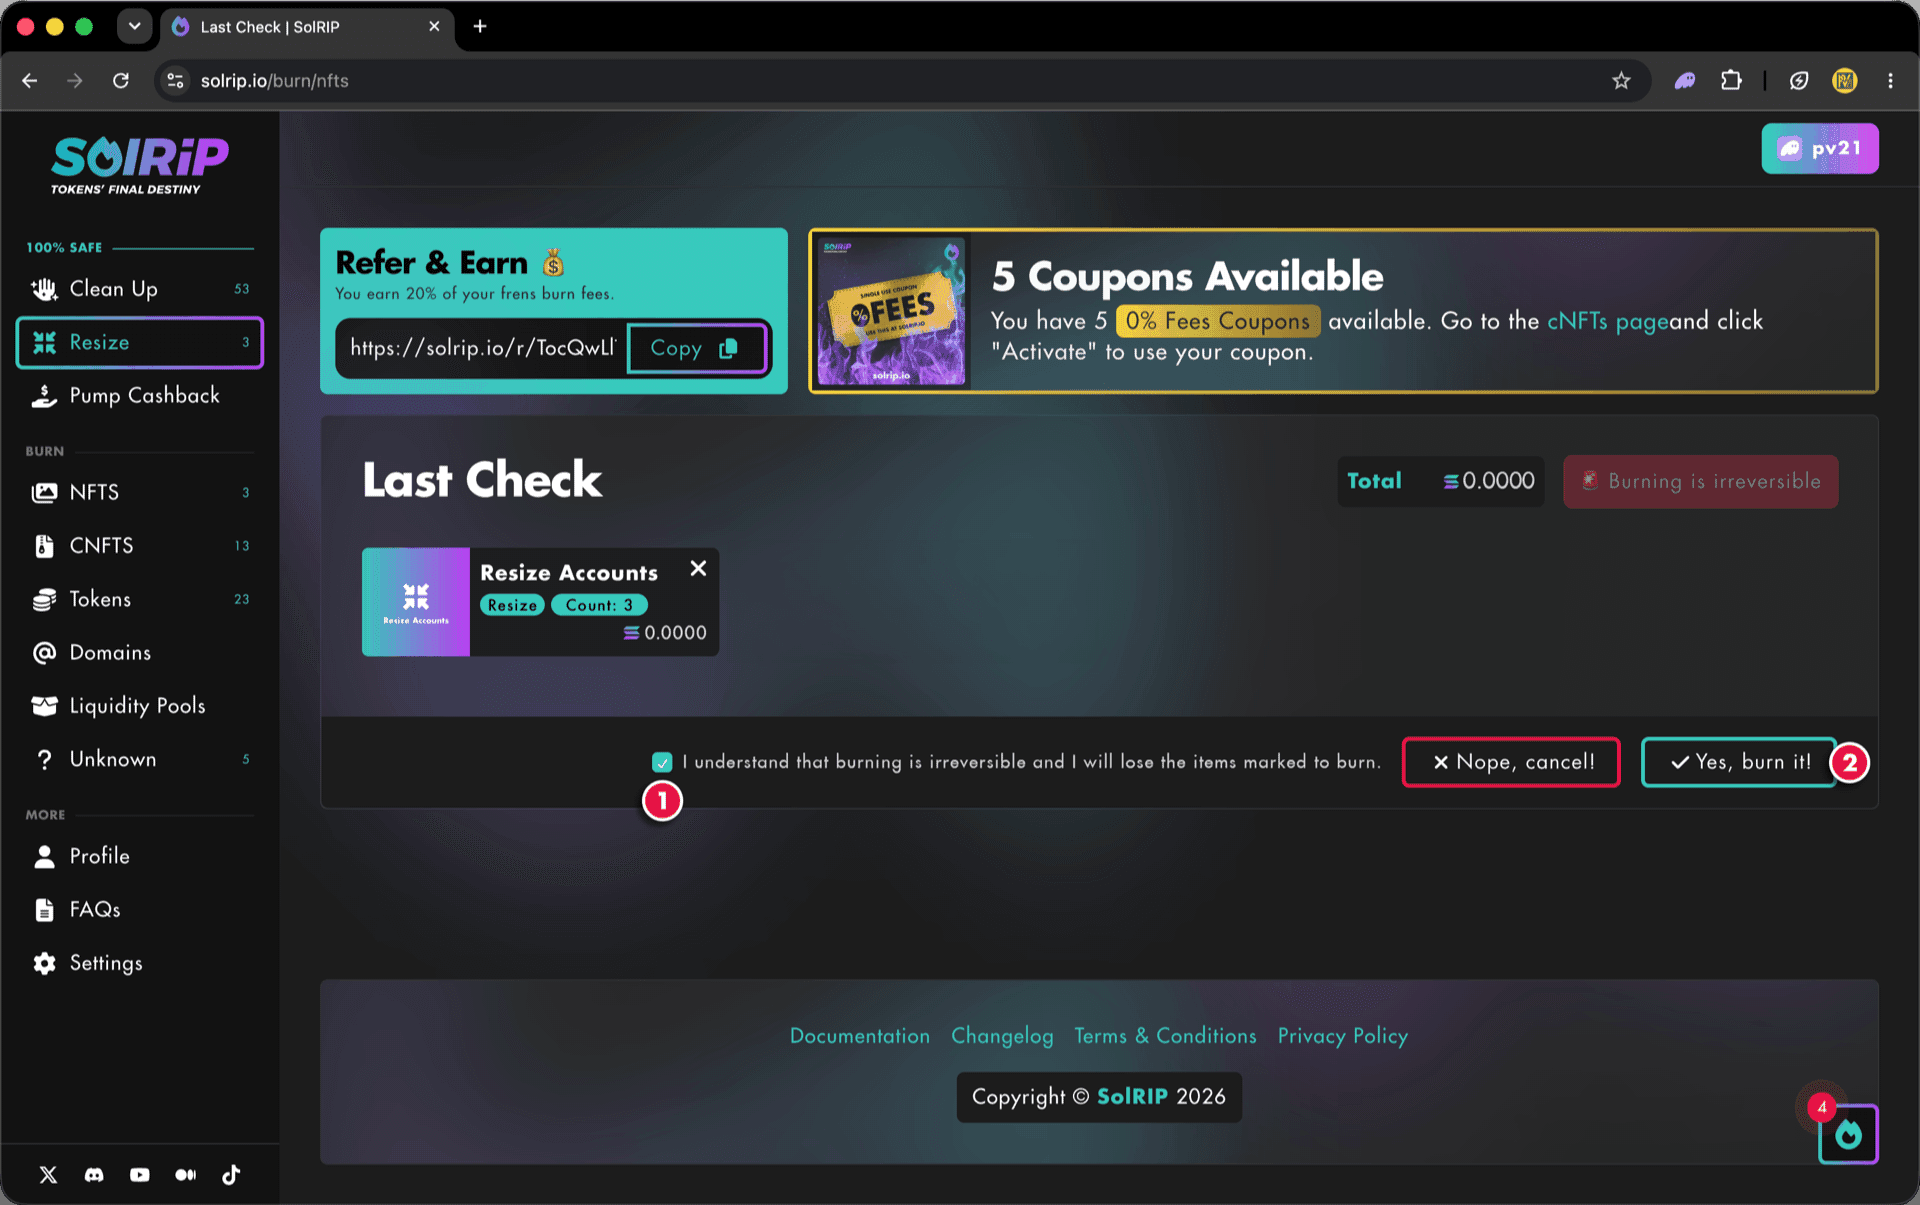
Task: Confirm with Yes, burn it! button
Action: 1739,762
